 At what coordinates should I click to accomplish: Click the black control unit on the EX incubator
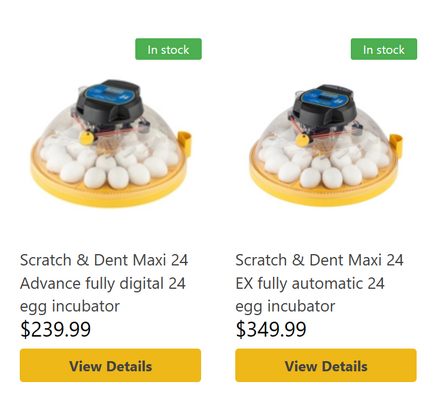(x=324, y=105)
